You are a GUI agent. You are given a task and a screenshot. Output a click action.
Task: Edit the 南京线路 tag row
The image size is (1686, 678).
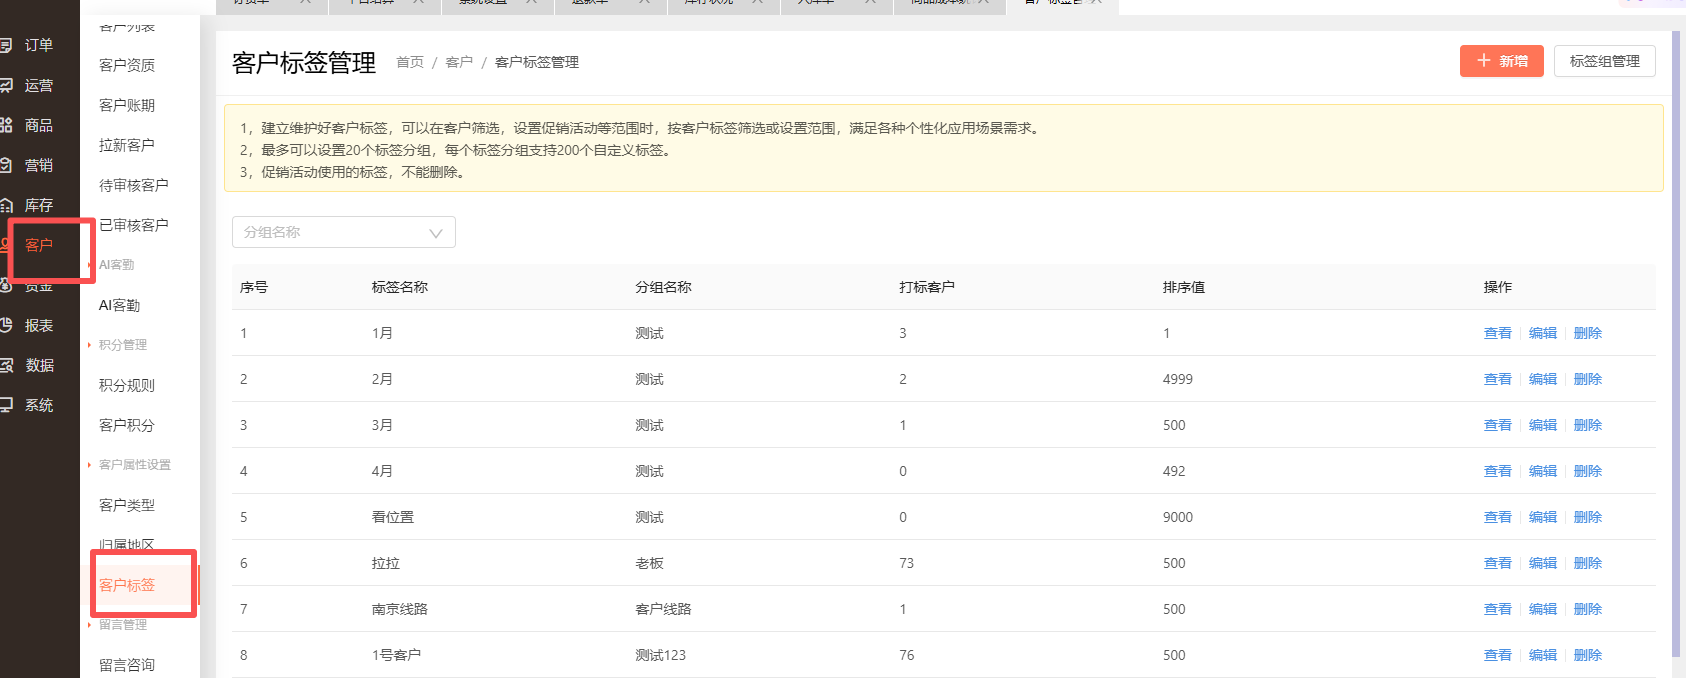point(1542,609)
